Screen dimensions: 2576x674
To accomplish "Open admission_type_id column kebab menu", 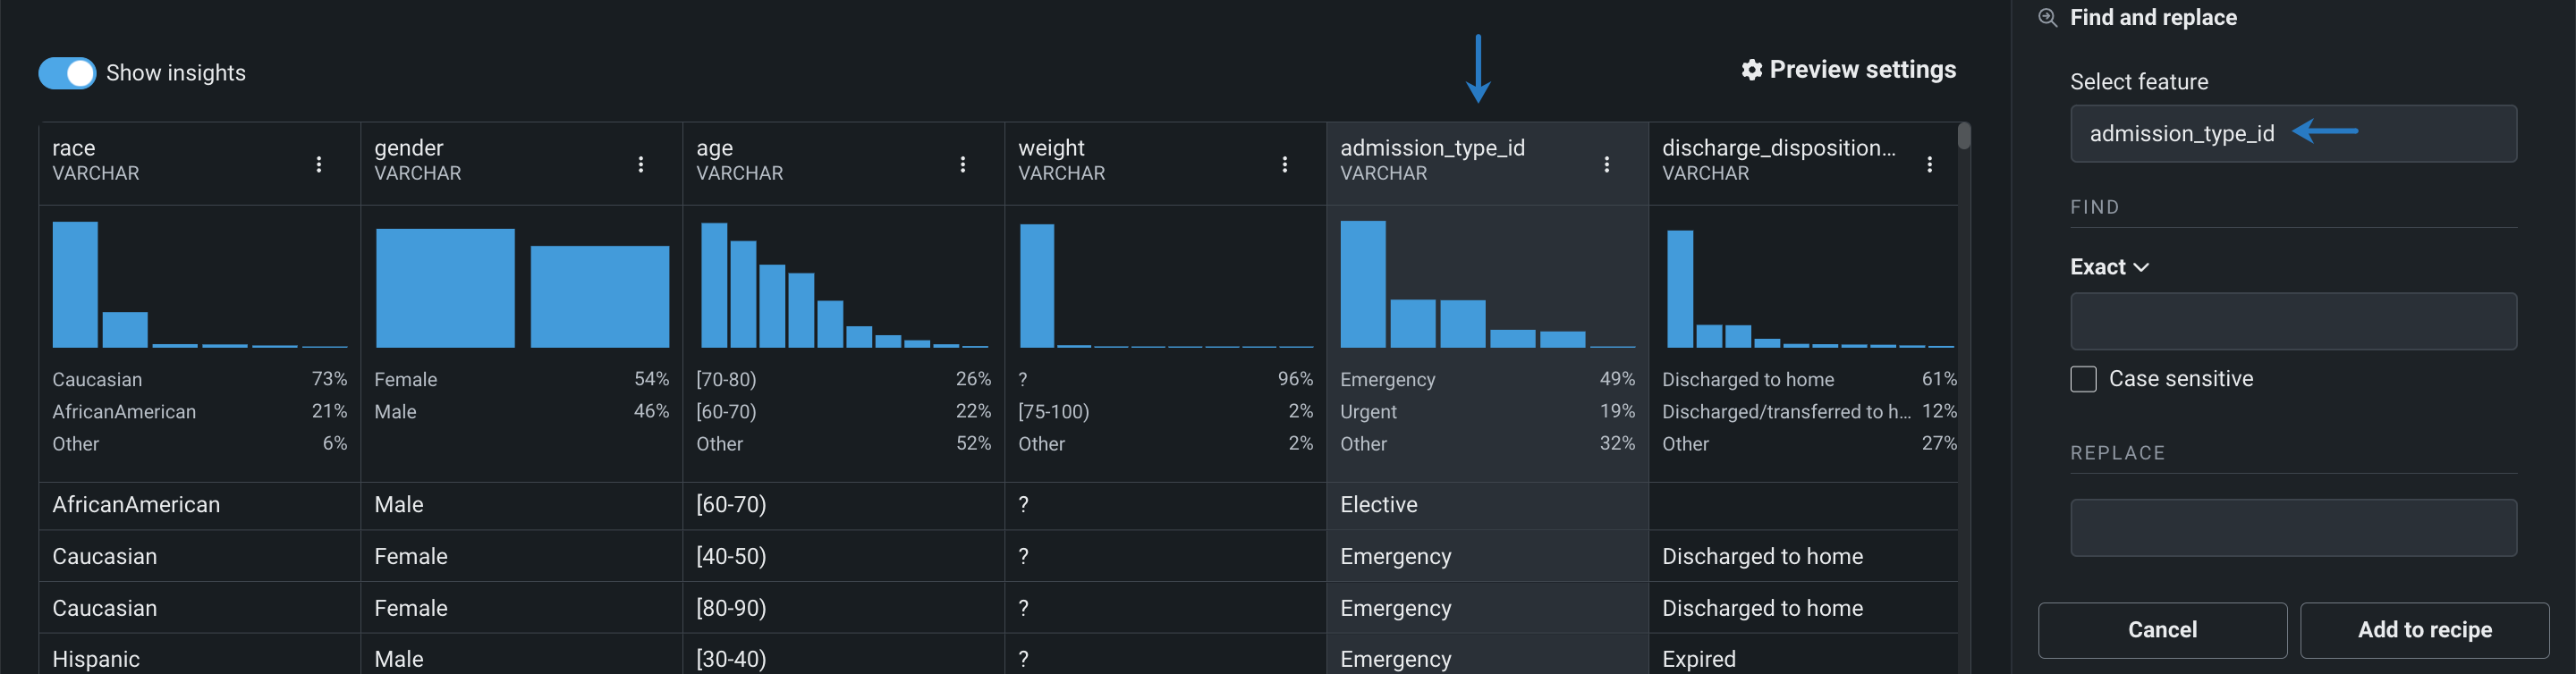I will point(1607,164).
